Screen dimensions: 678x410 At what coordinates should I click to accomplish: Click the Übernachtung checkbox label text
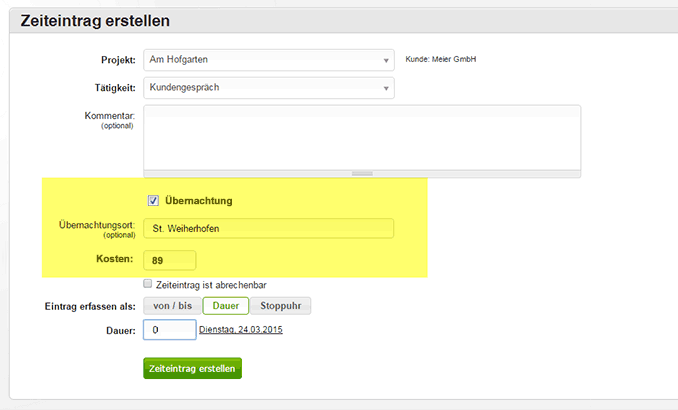199,201
